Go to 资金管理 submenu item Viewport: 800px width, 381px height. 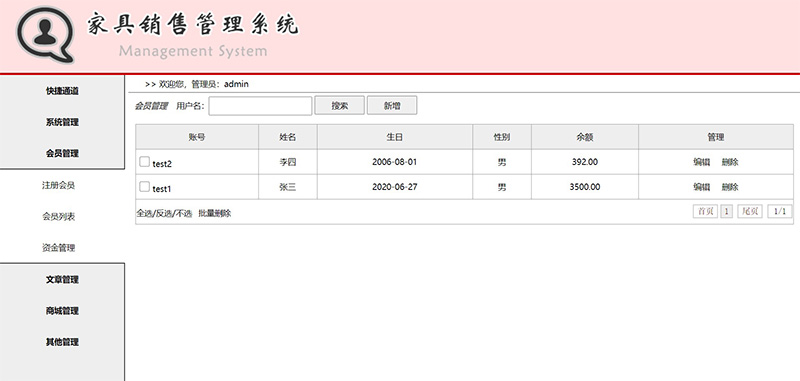click(x=58, y=248)
